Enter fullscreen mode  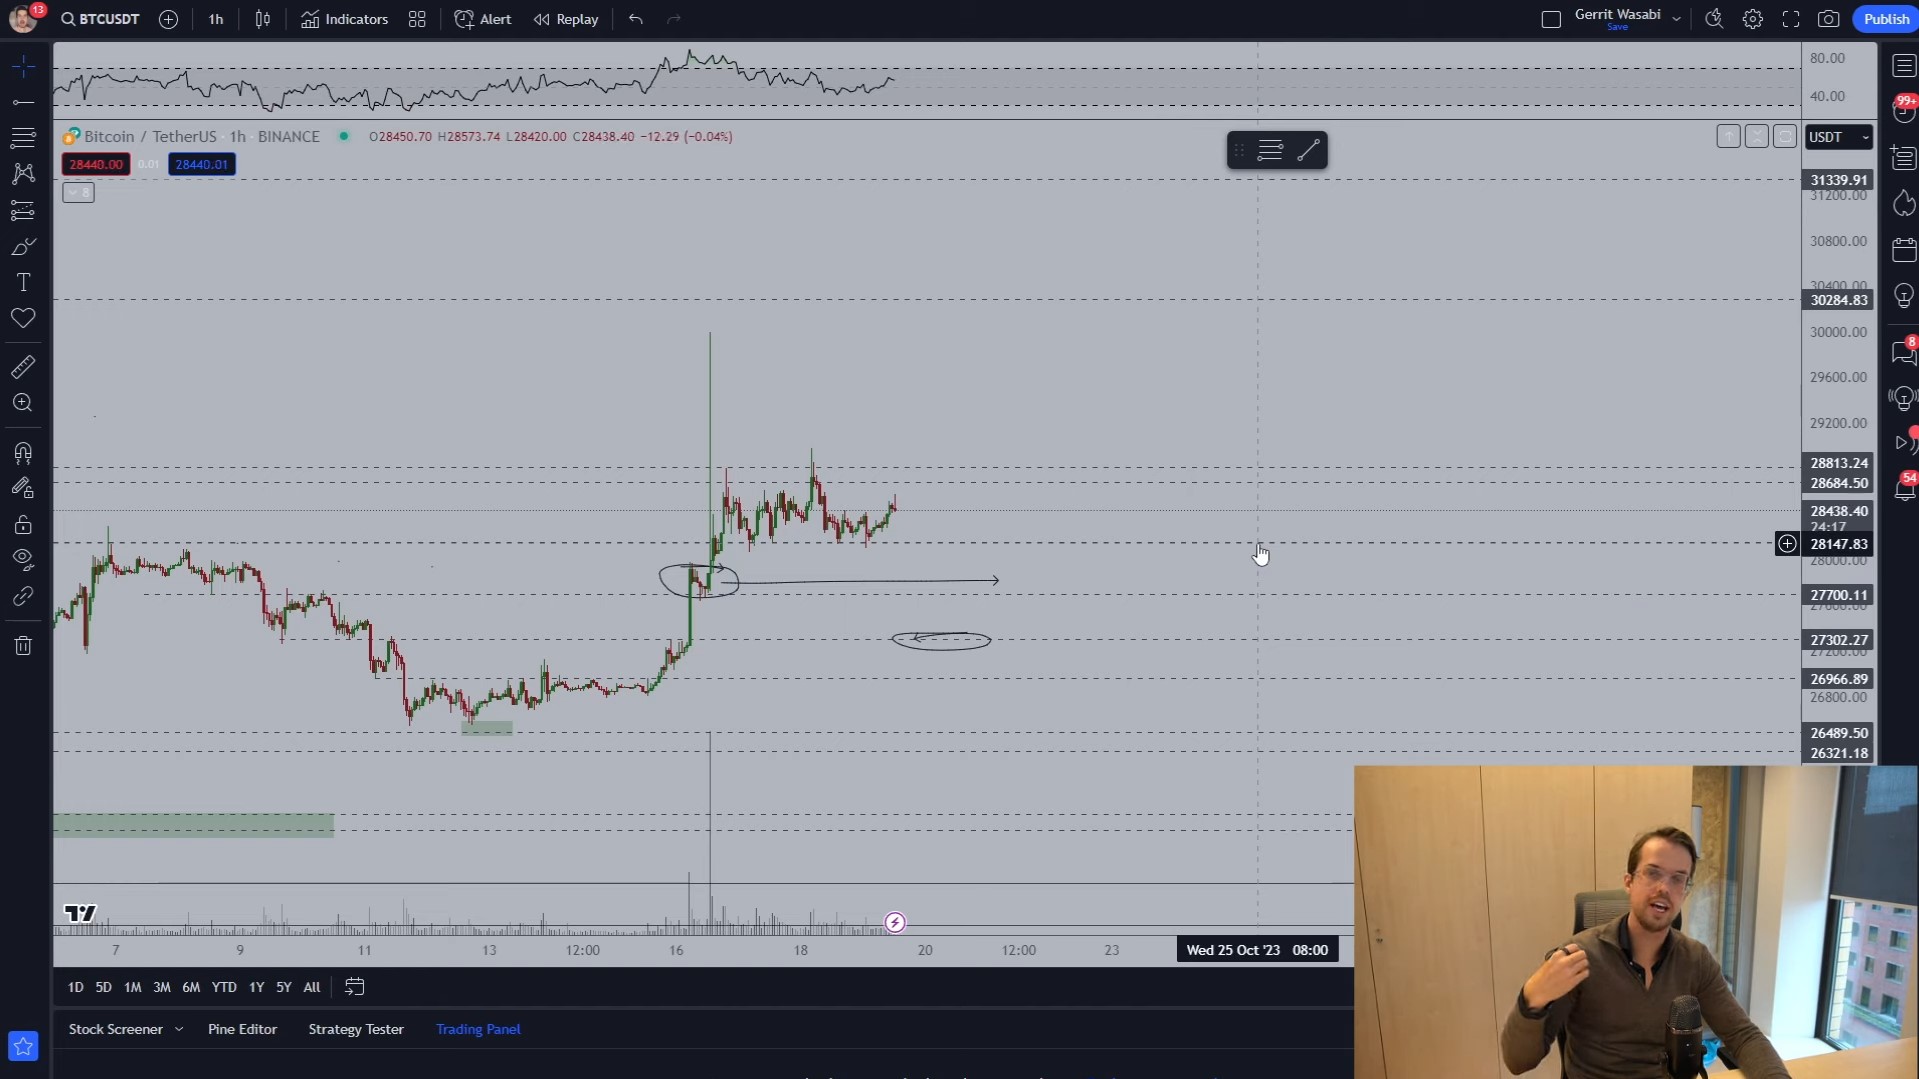tap(1790, 19)
